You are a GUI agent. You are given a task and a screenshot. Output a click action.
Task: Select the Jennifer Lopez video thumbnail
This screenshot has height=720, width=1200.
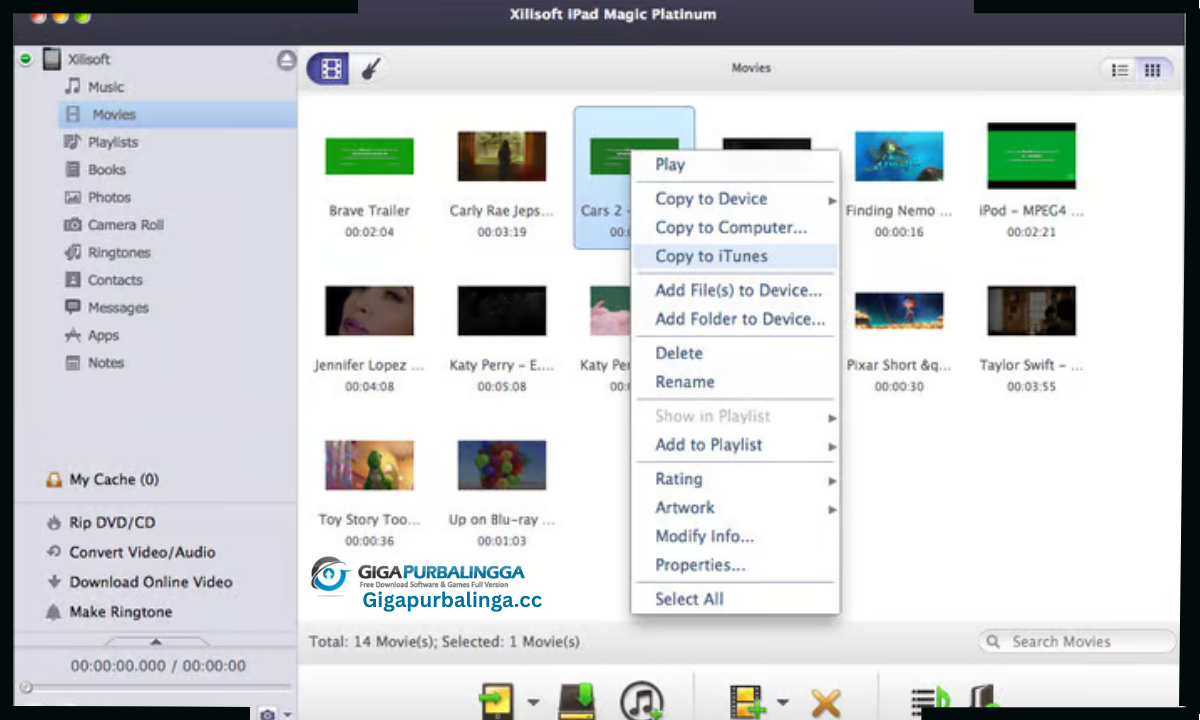(x=369, y=311)
